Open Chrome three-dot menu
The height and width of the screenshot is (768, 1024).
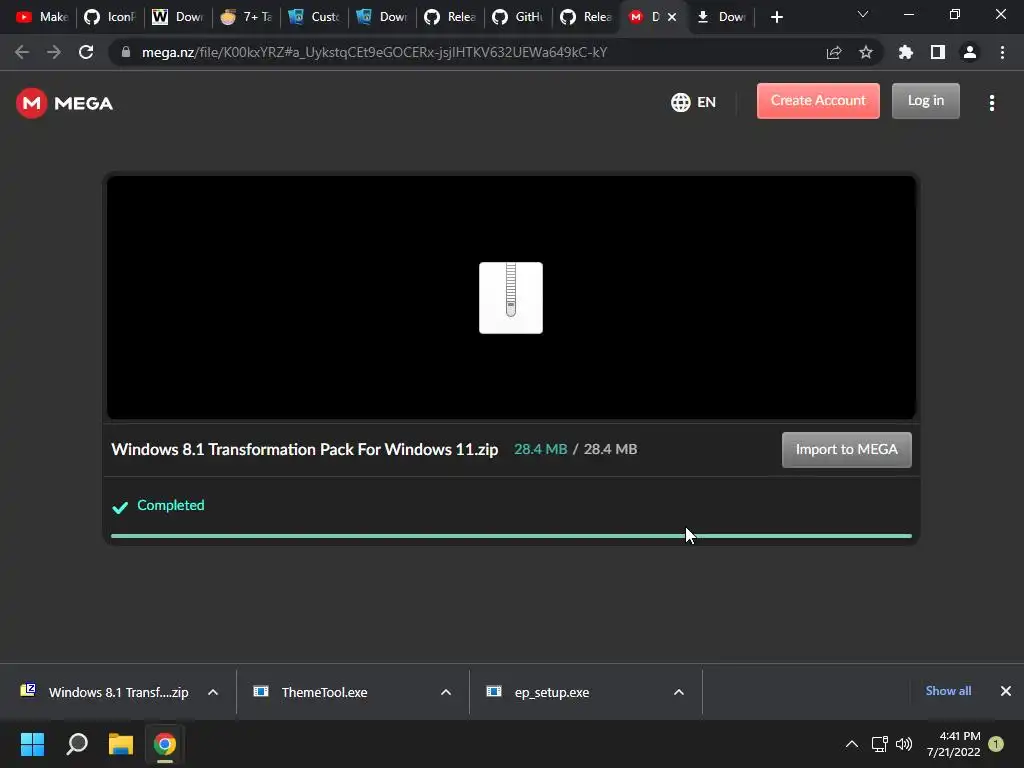(1002, 52)
